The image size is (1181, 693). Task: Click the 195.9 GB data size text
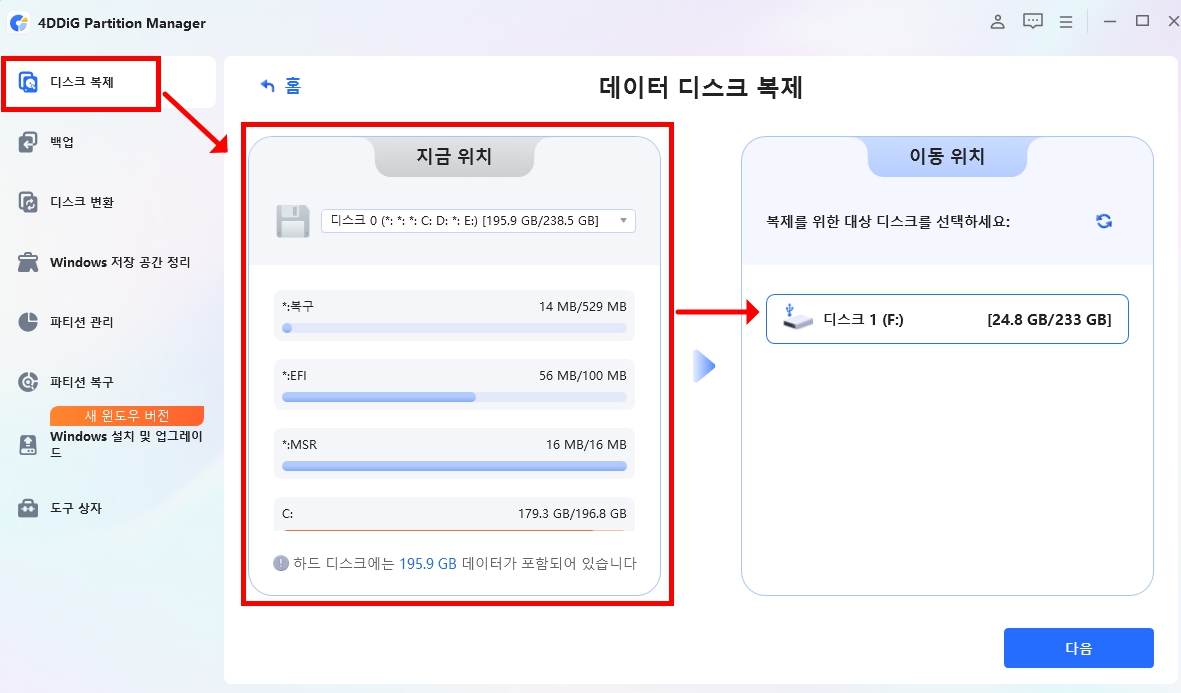(428, 563)
